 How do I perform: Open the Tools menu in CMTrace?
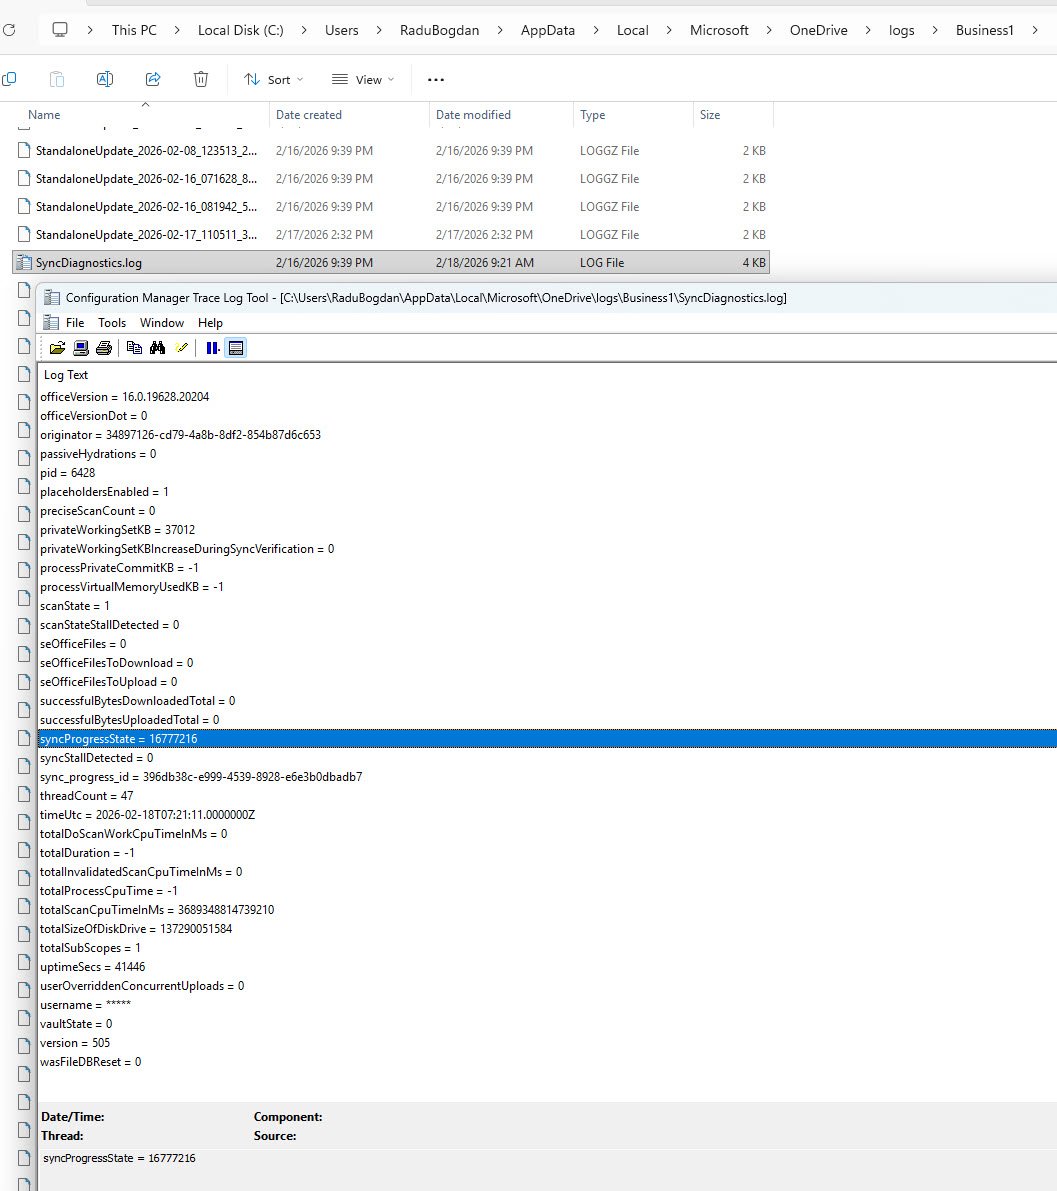click(x=112, y=323)
